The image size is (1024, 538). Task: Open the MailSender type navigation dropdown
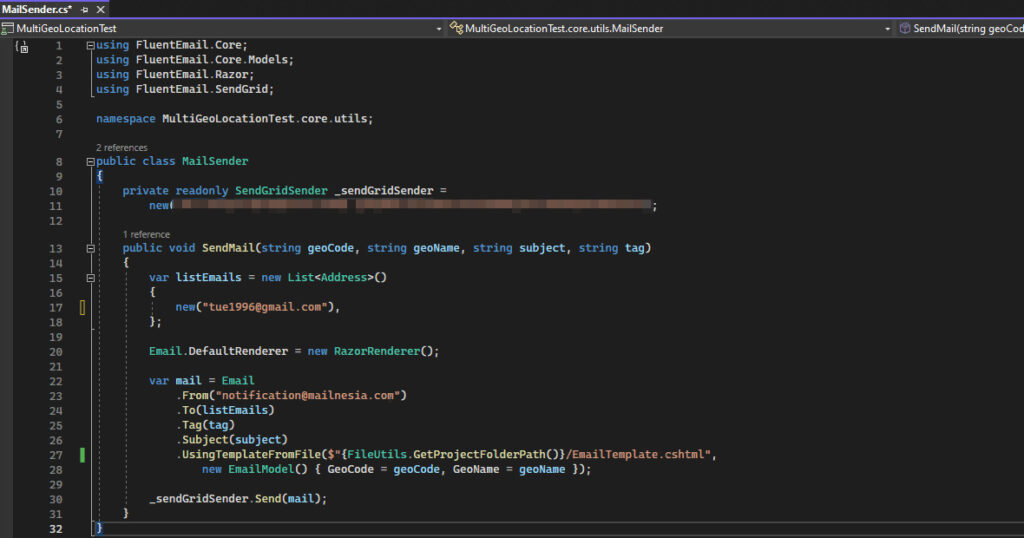click(x=887, y=29)
